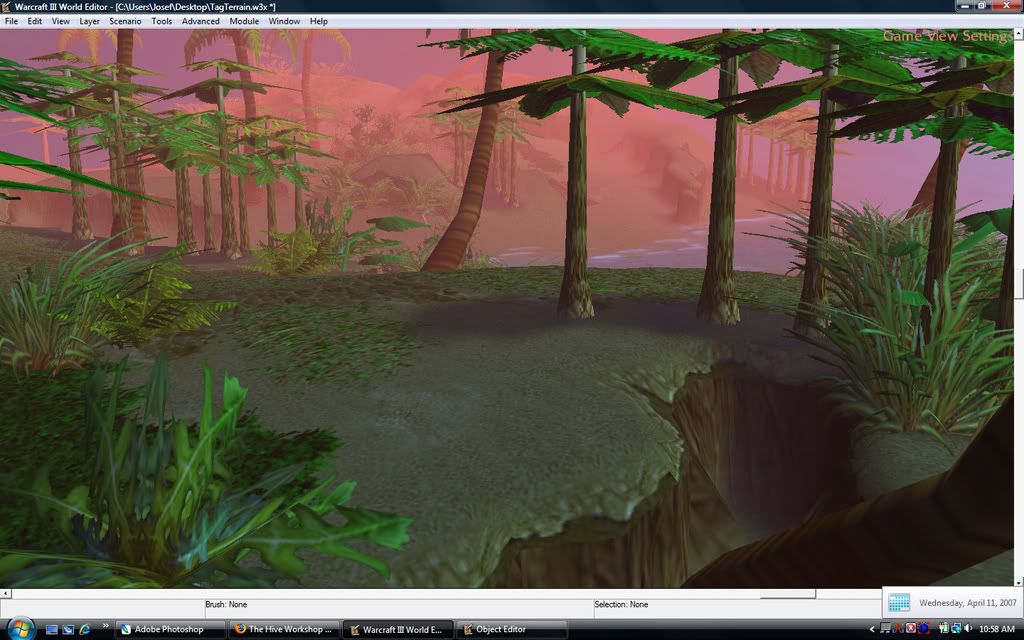
Task: Click the Brush: None status text
Action: click(226, 605)
